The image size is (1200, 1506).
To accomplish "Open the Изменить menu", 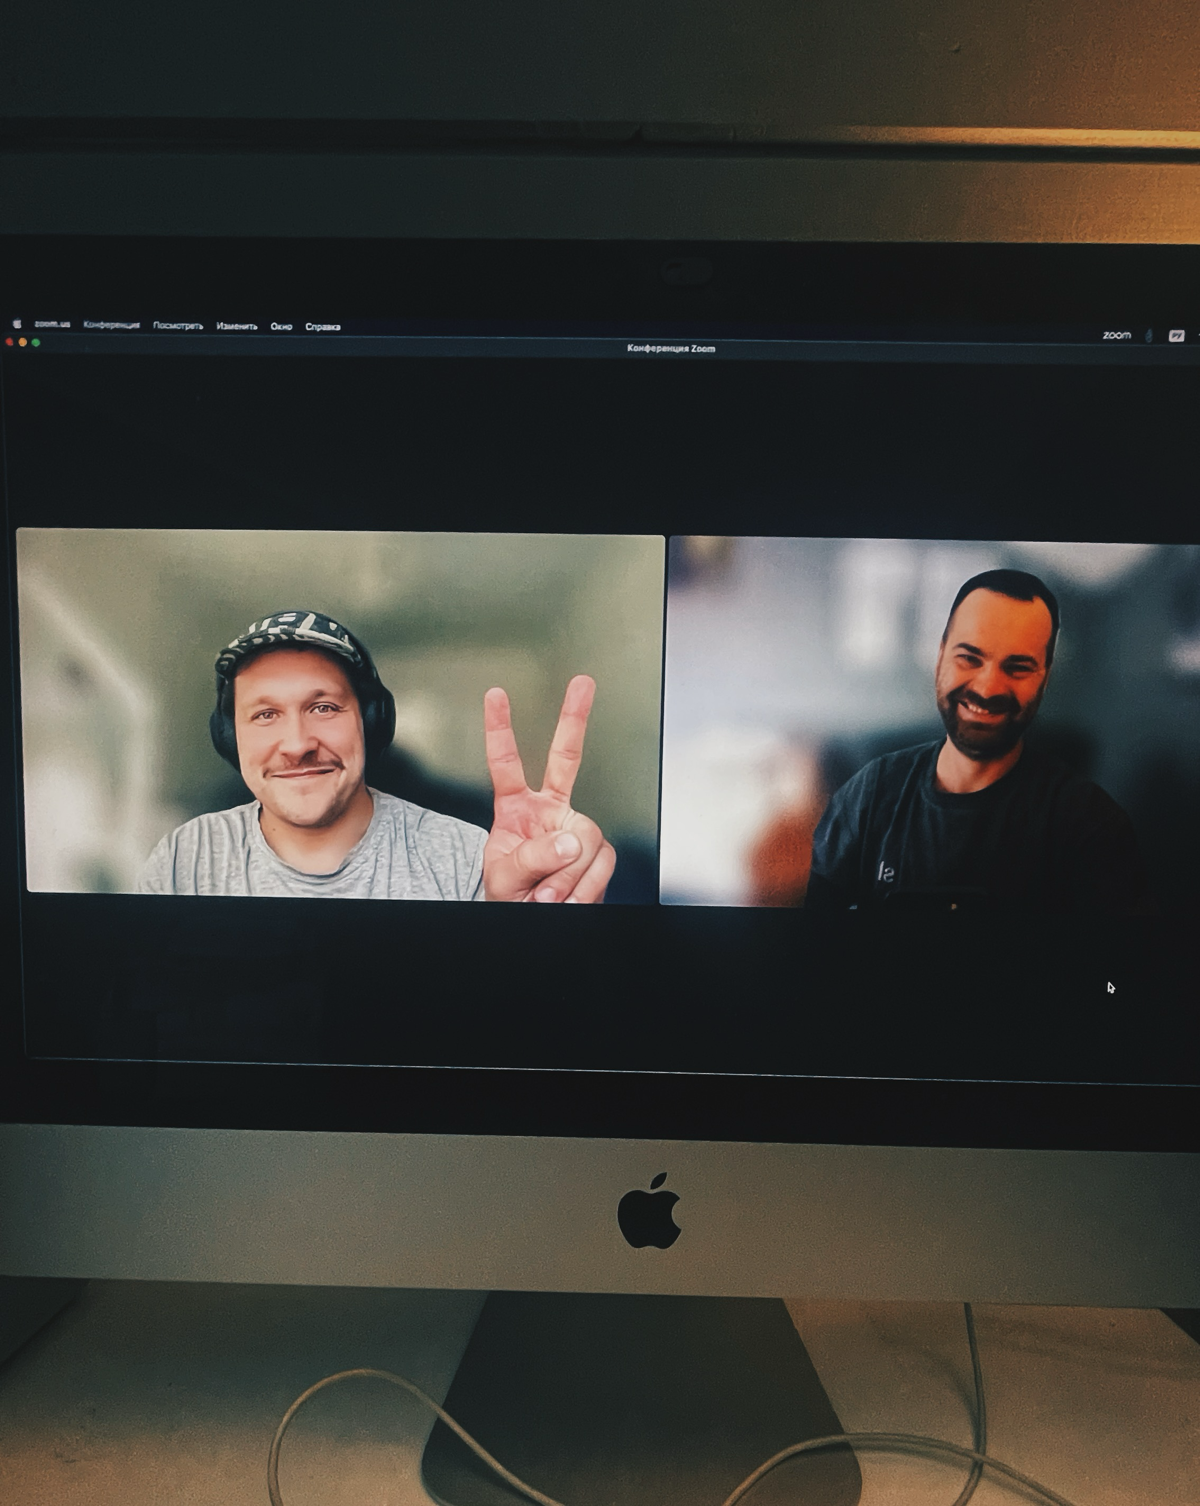I will [236, 326].
